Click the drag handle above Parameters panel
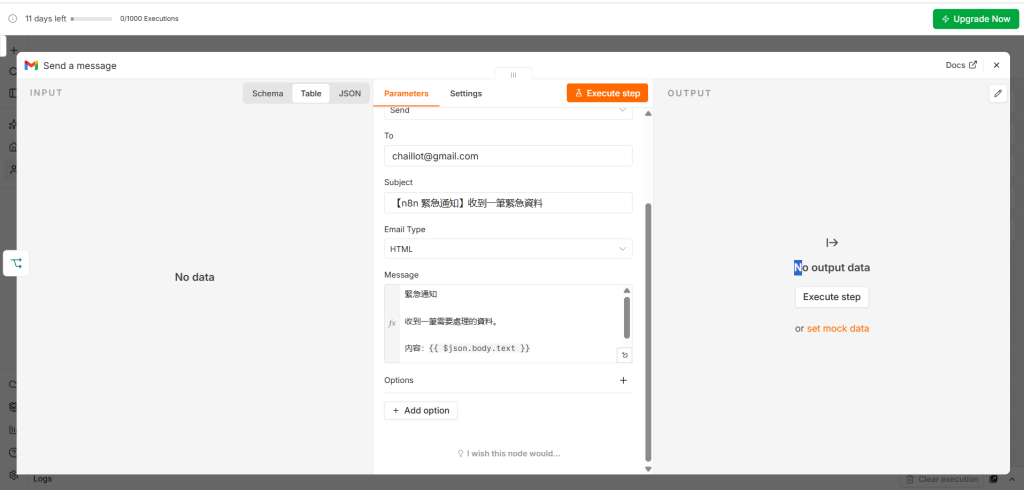This screenshot has width=1024, height=490. [x=513, y=74]
